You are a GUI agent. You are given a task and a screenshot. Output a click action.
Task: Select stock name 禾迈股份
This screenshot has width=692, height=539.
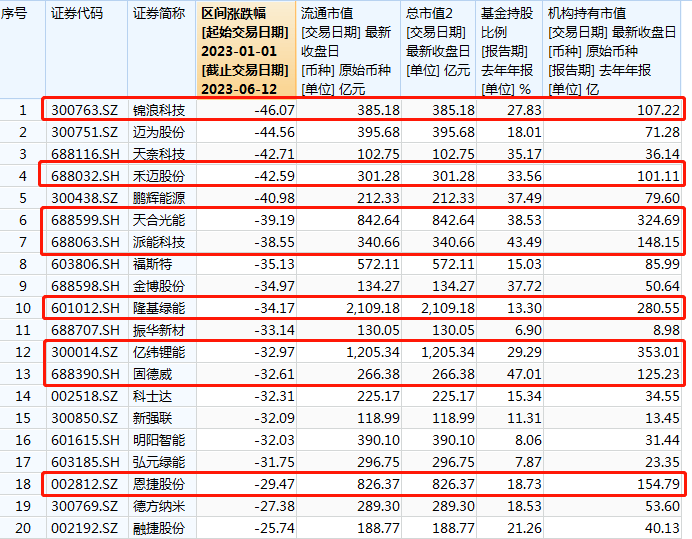coord(159,176)
